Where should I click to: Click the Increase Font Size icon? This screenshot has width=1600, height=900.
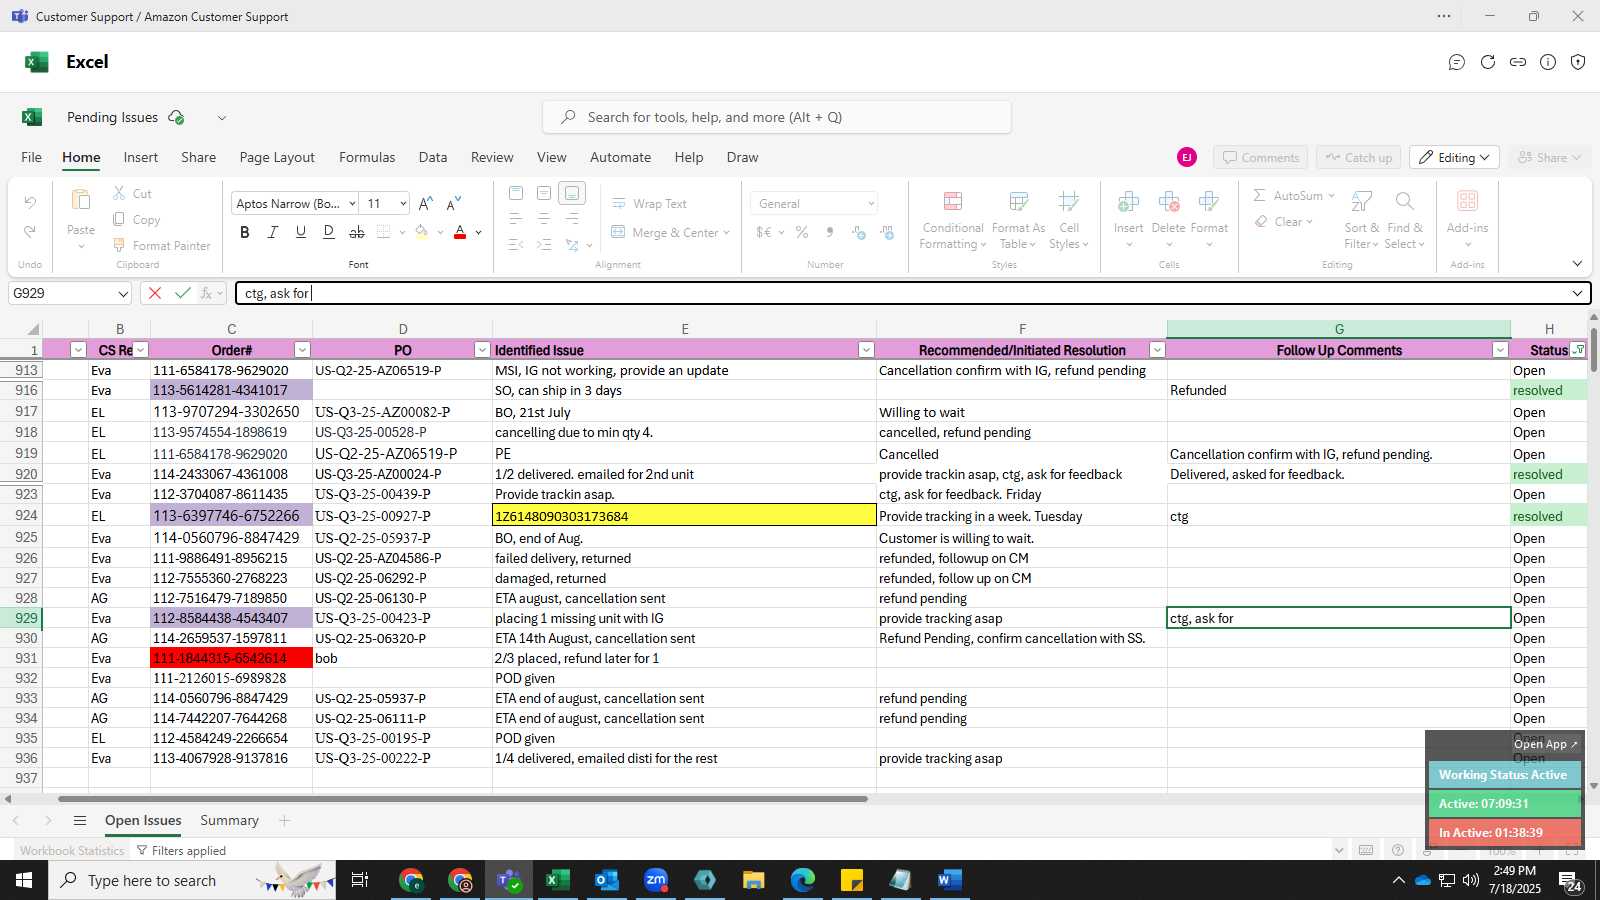point(426,203)
